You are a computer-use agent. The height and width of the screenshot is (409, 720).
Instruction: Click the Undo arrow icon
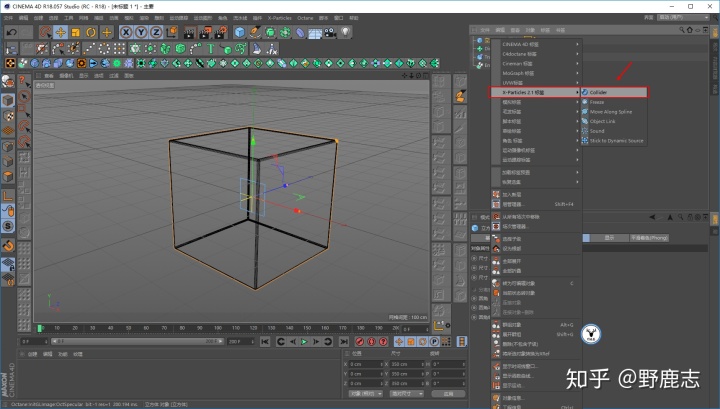(11, 32)
